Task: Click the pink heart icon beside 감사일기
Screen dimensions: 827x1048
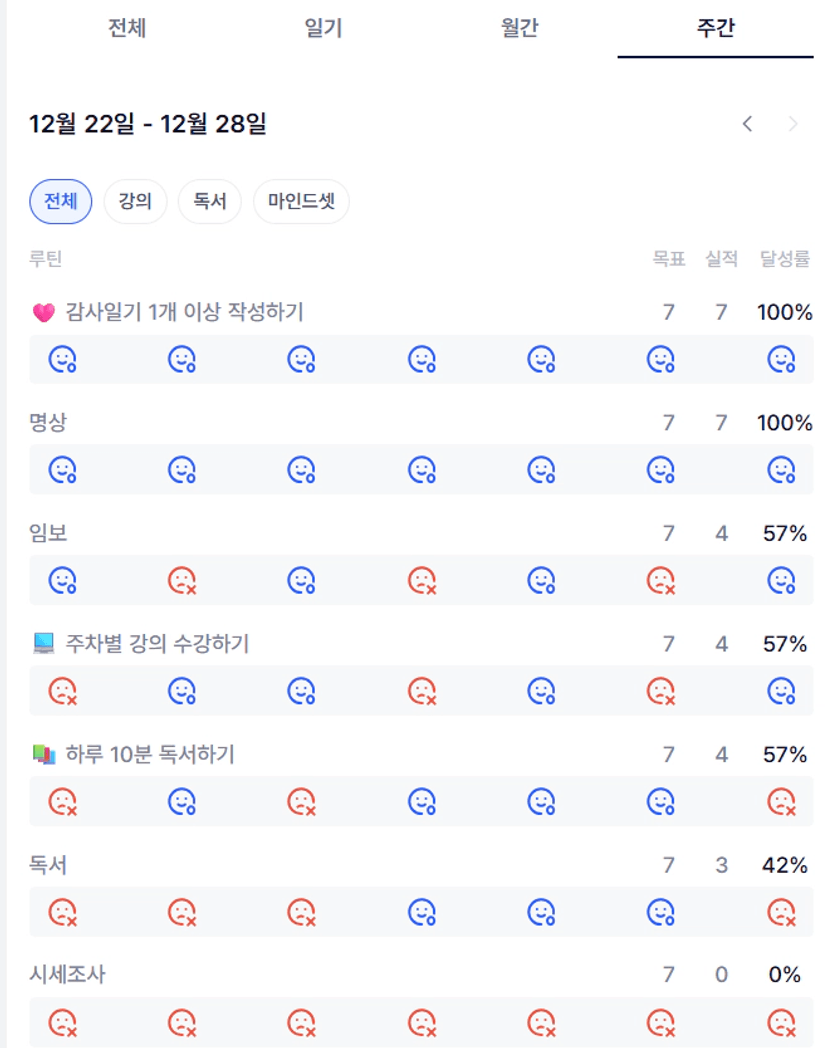Action: pyautogui.click(x=43, y=313)
